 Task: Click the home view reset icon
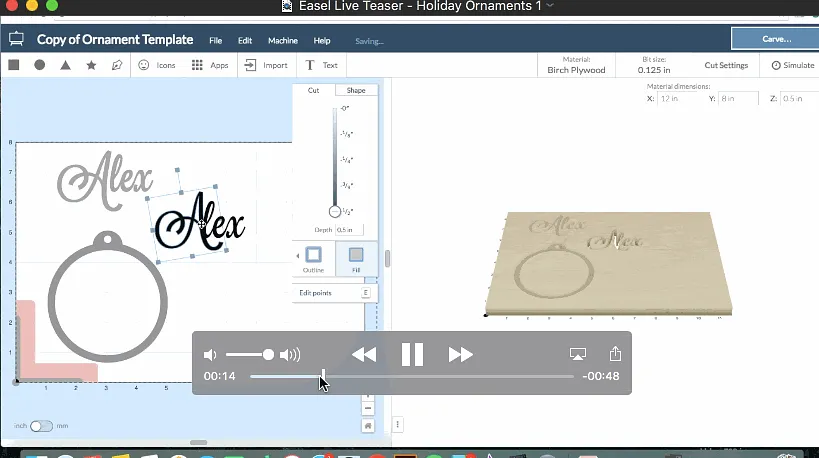[x=368, y=426]
